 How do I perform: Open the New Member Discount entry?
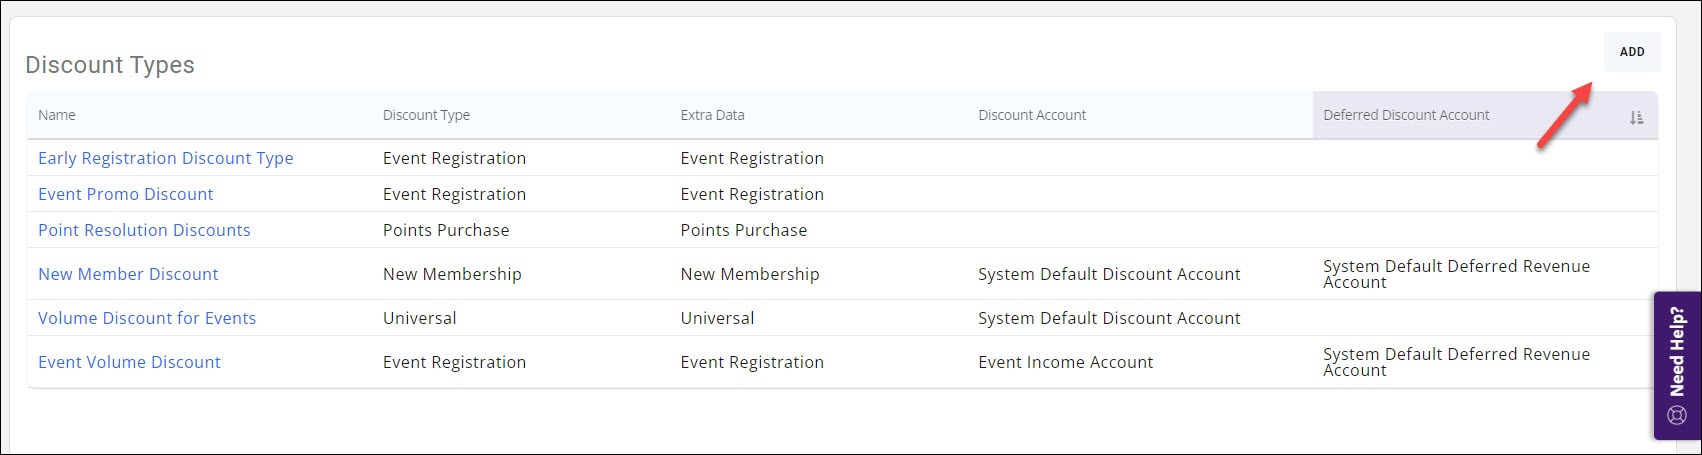click(x=128, y=274)
